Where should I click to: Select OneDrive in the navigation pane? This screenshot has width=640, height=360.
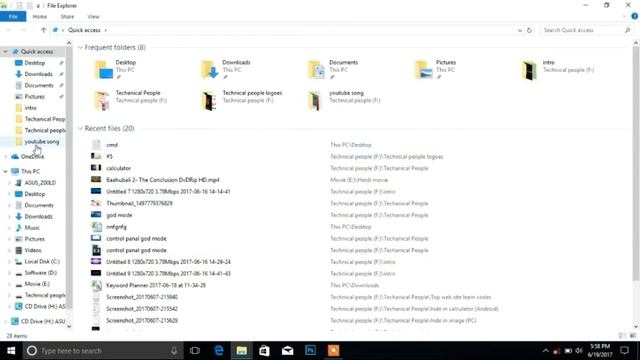pyautogui.click(x=32, y=157)
